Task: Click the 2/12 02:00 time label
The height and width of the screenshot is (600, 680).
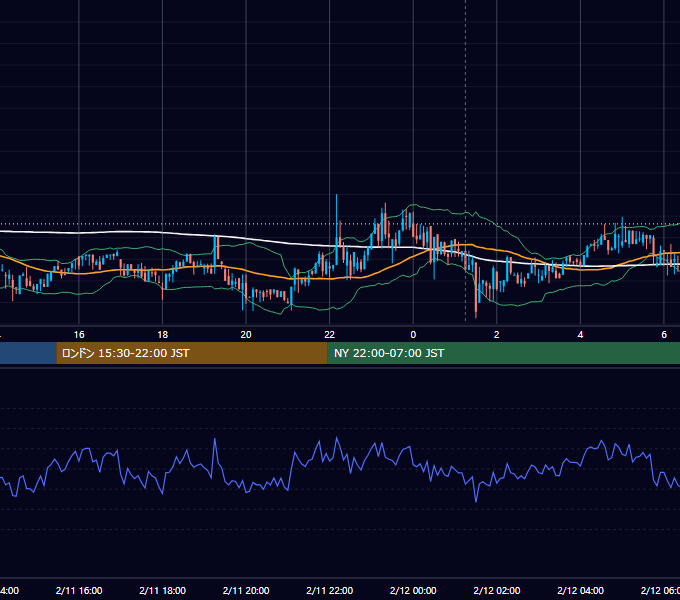Action: 497,590
